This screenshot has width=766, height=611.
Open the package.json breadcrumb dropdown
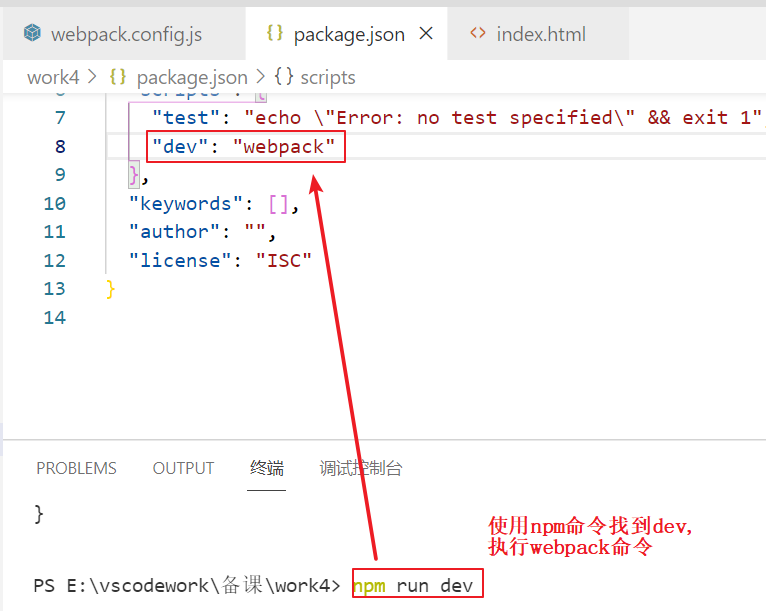tap(191, 77)
